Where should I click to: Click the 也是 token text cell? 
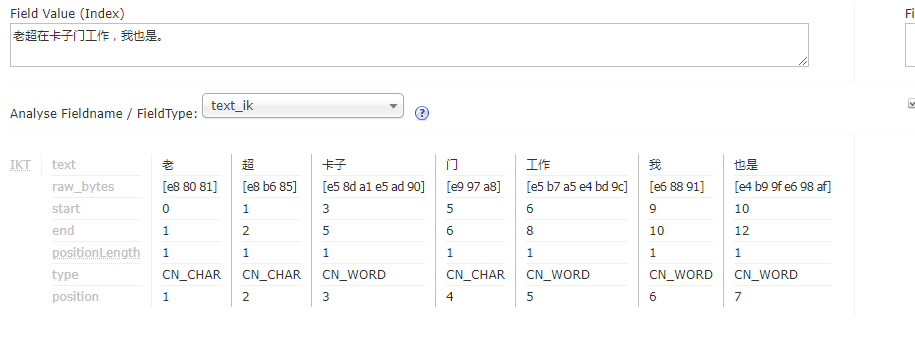[x=746, y=165]
